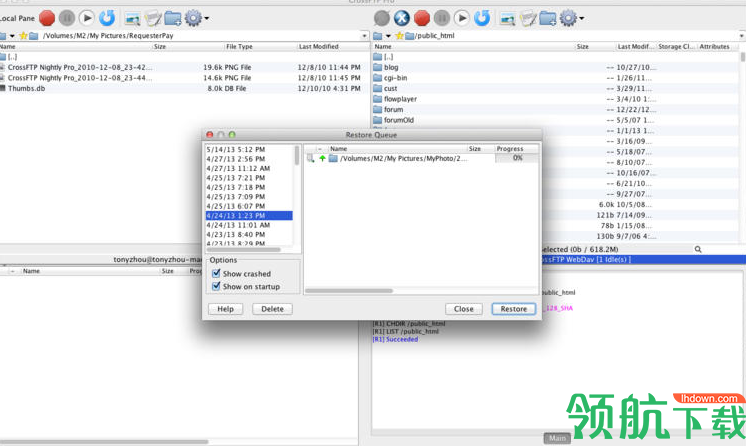Refresh the local pane file listing
This screenshot has width=746, height=446.
pos(107,18)
